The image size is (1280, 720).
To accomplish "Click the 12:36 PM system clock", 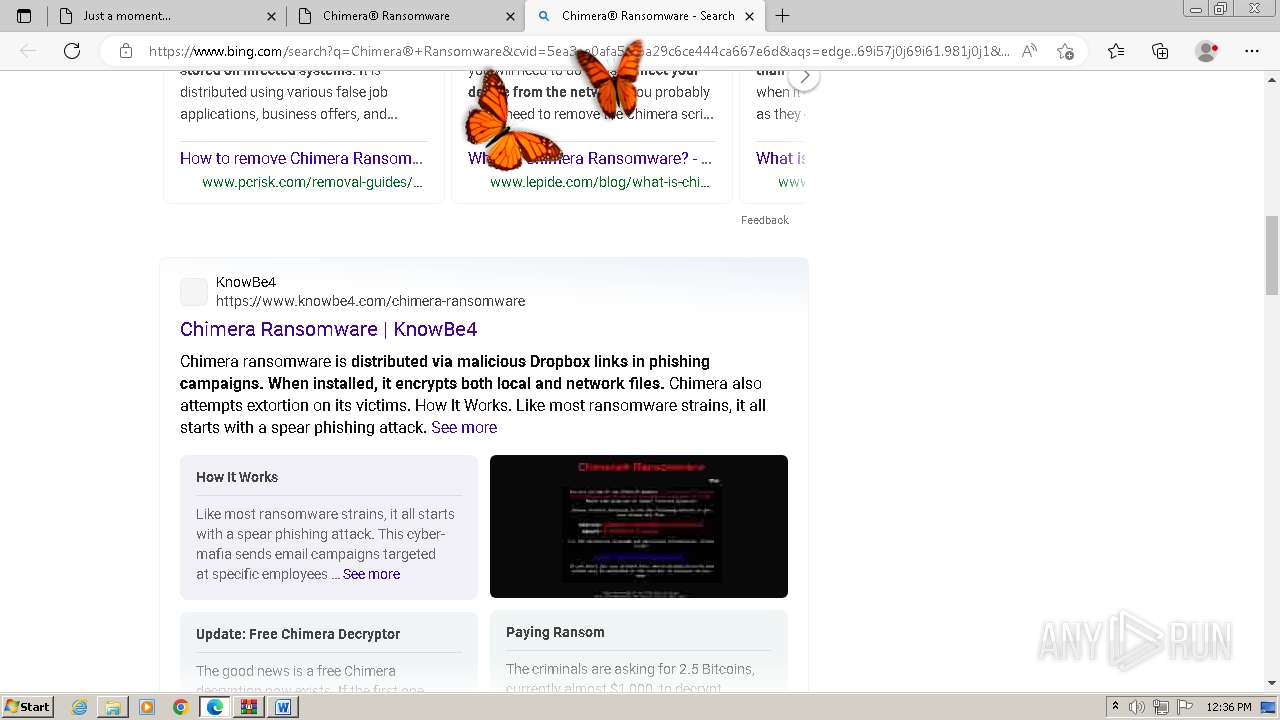I will coord(1229,707).
